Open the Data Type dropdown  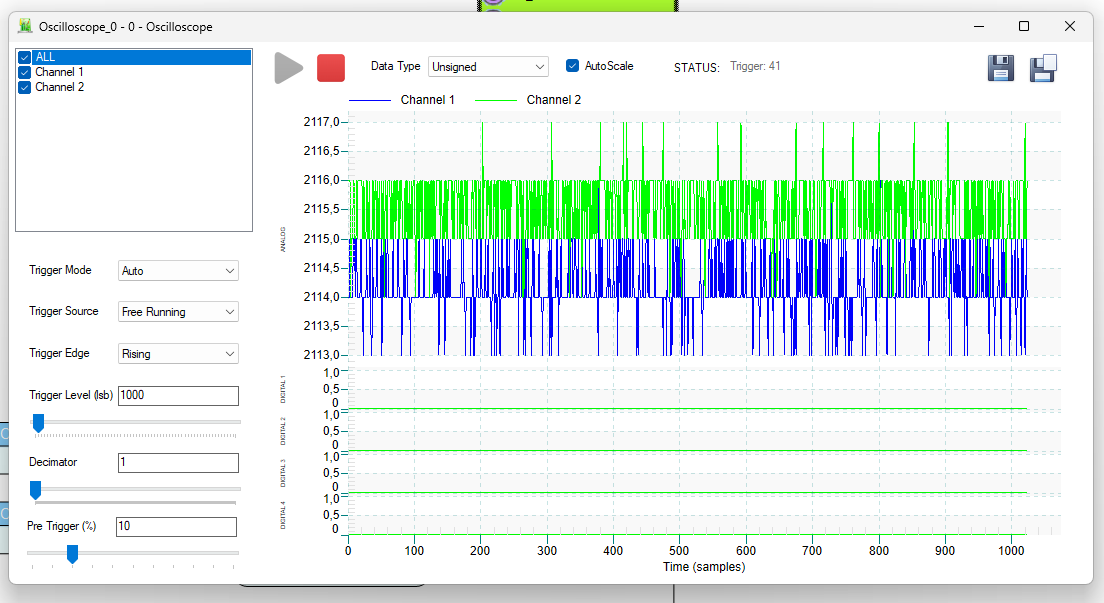(488, 66)
